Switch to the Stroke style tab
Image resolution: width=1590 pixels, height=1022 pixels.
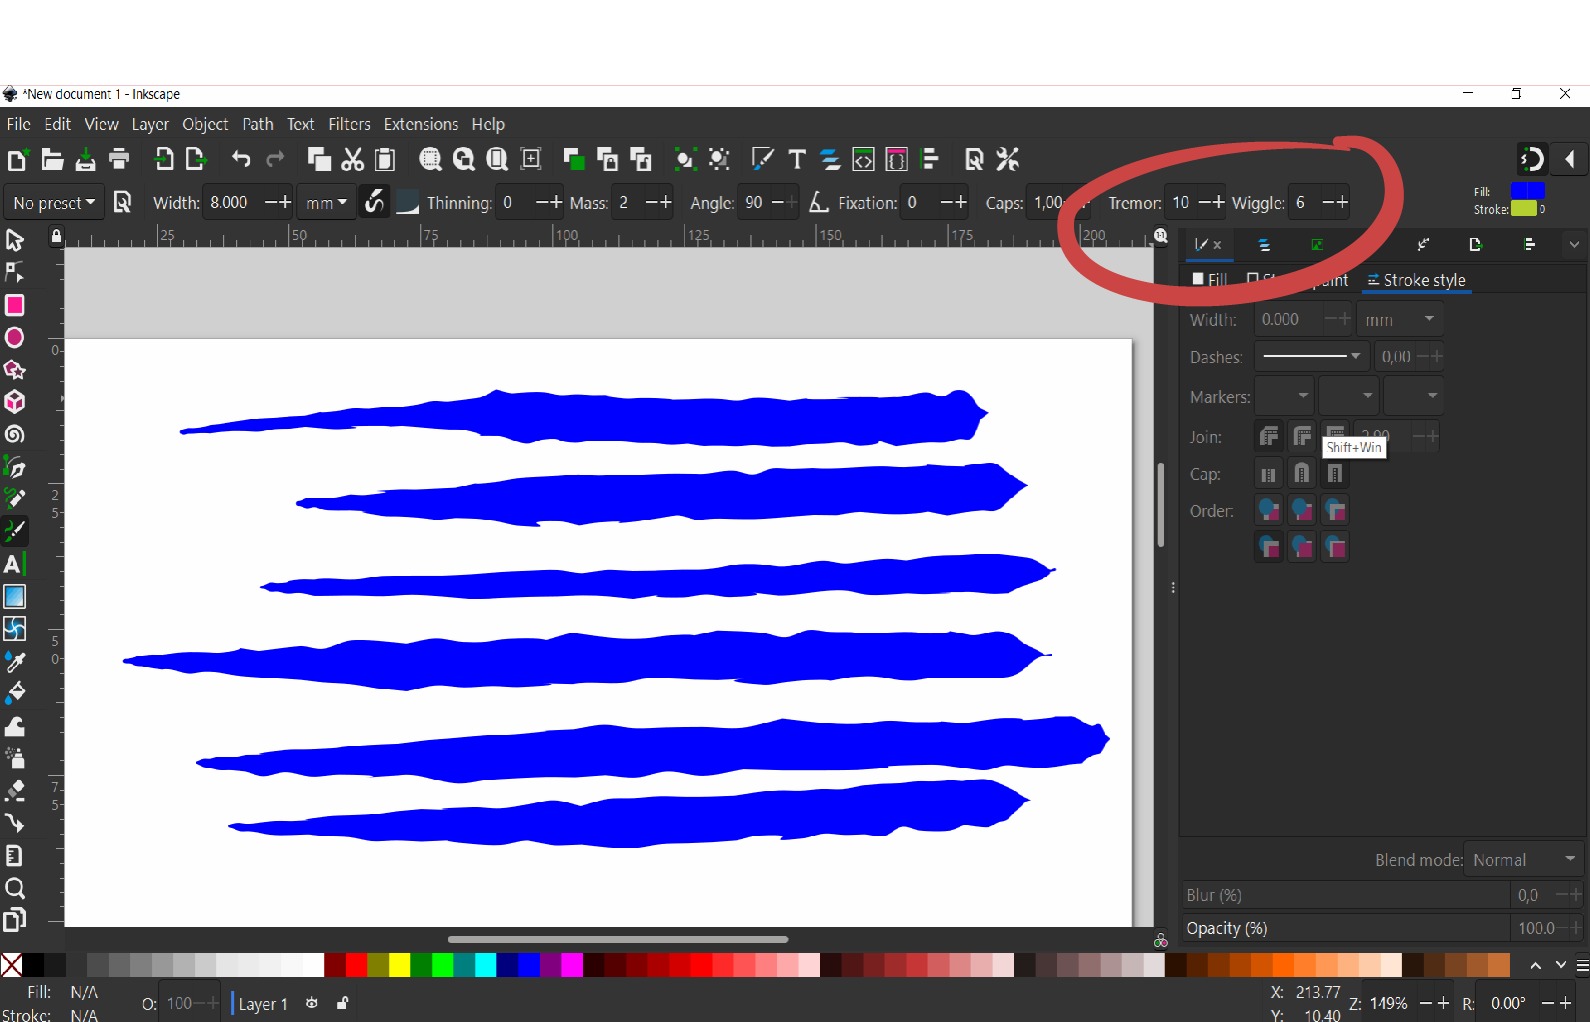[1416, 280]
